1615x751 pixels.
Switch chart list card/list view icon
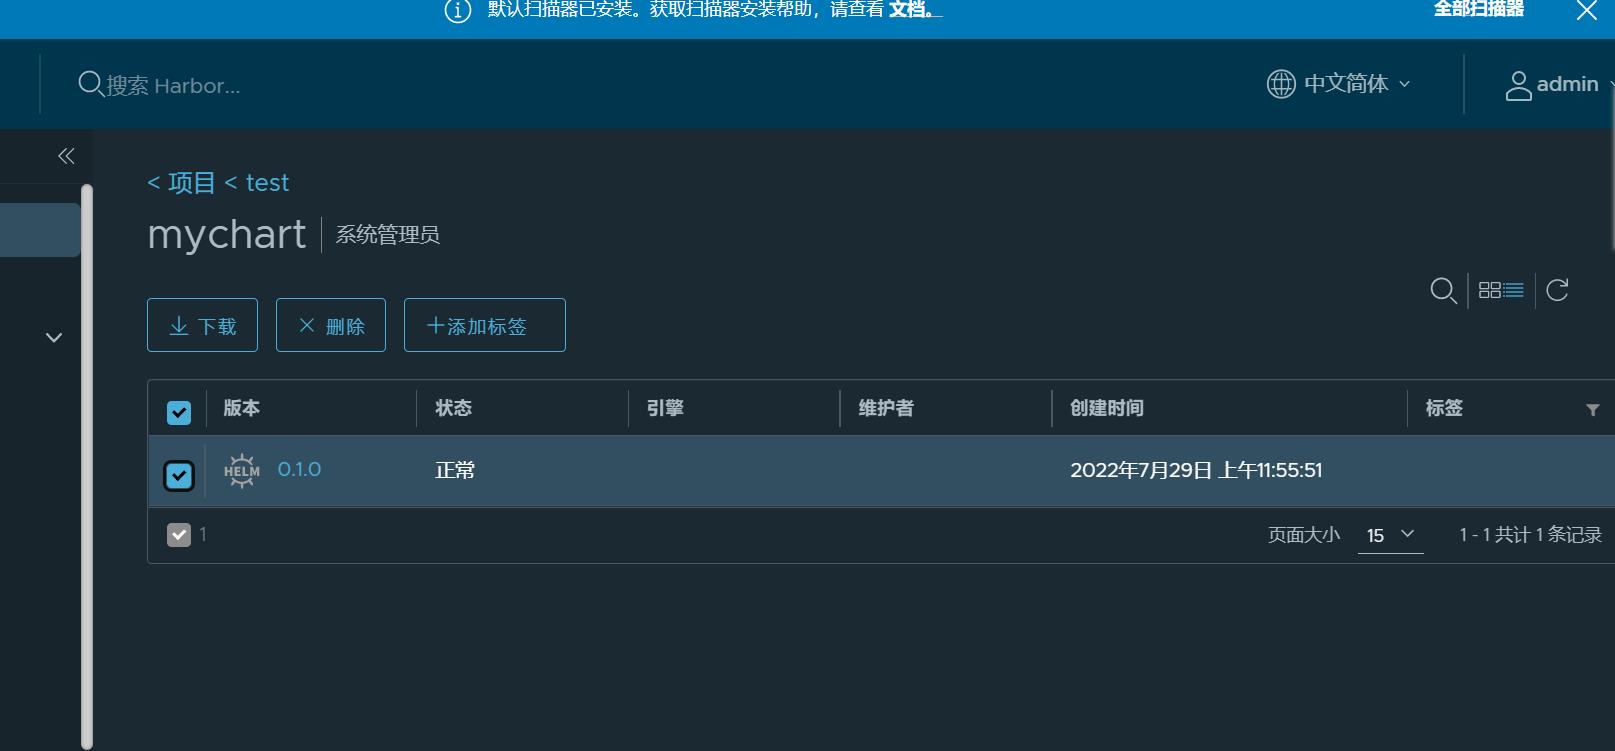(x=1501, y=290)
